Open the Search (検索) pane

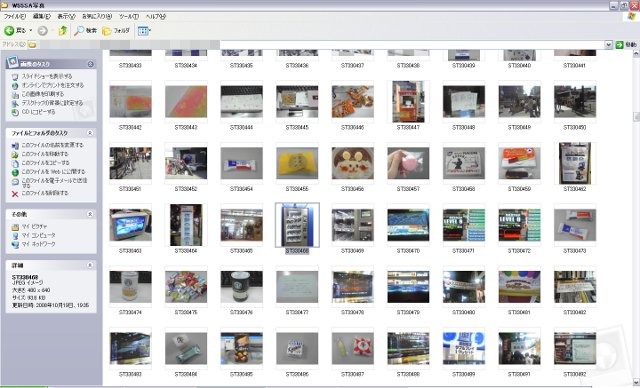pos(85,31)
